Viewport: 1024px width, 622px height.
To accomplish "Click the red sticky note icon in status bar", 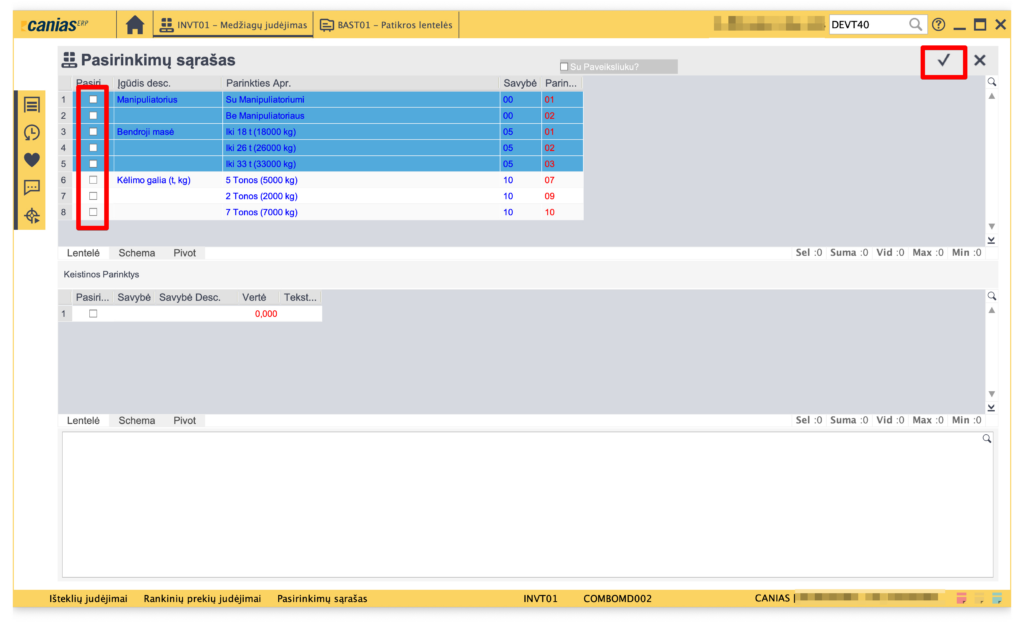I will 961,599.
